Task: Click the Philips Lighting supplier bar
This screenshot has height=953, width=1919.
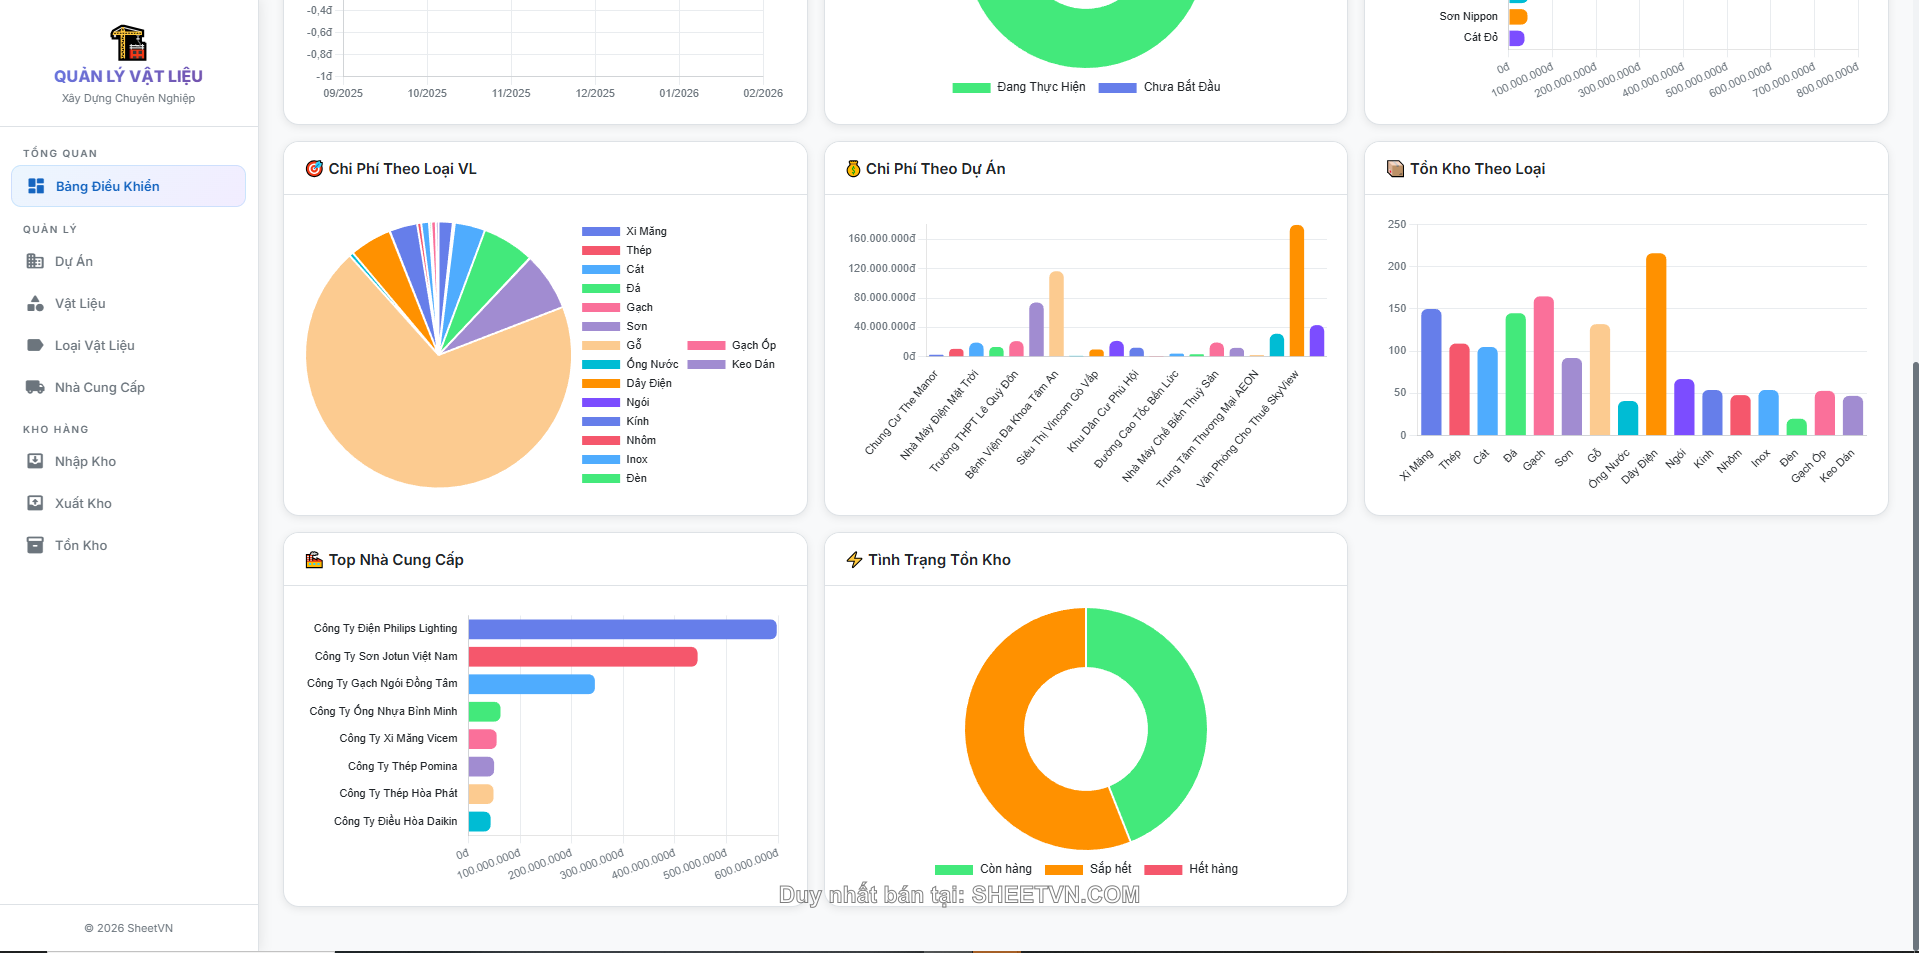Action: [x=622, y=629]
